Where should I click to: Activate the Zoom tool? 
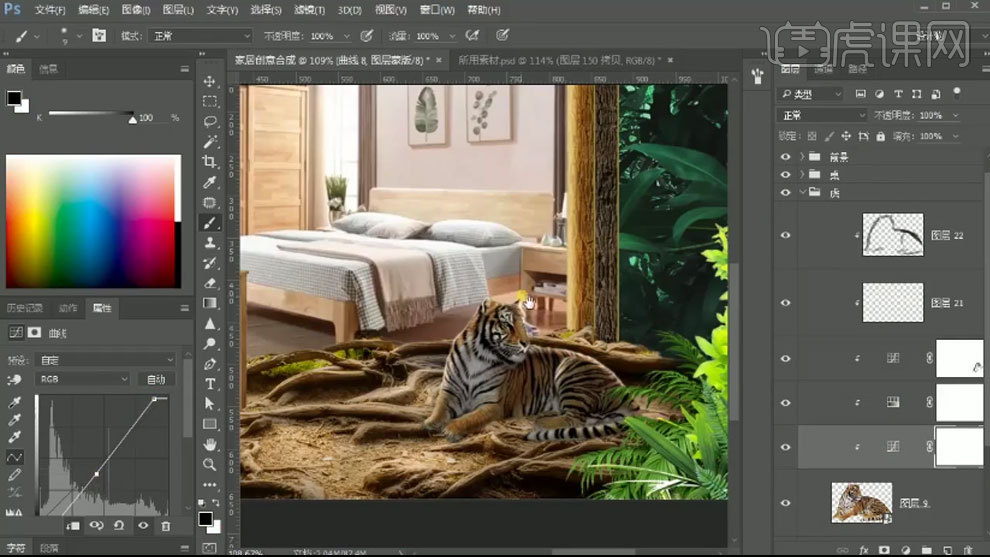[x=210, y=465]
